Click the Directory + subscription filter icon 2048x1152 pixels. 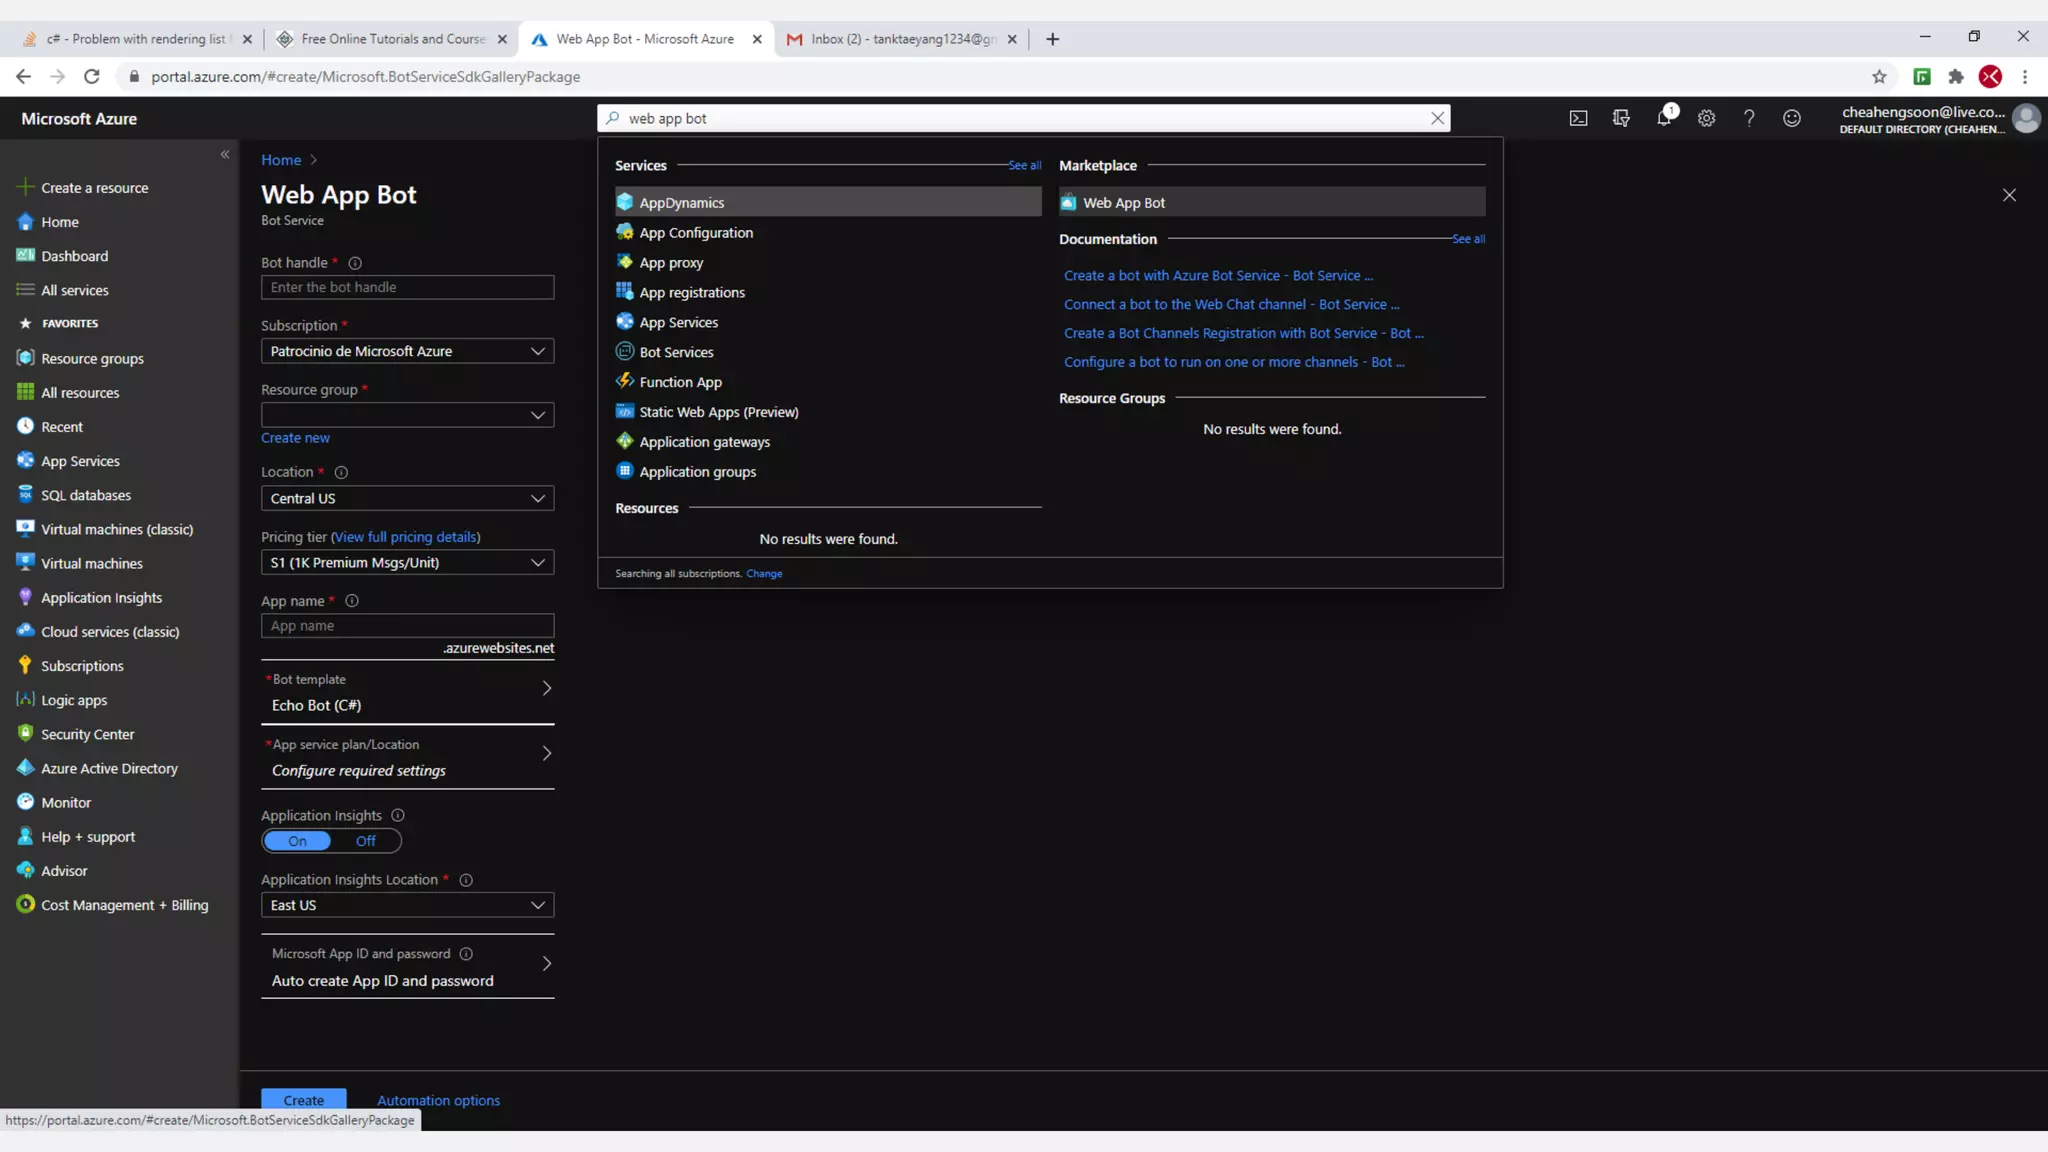point(1621,118)
